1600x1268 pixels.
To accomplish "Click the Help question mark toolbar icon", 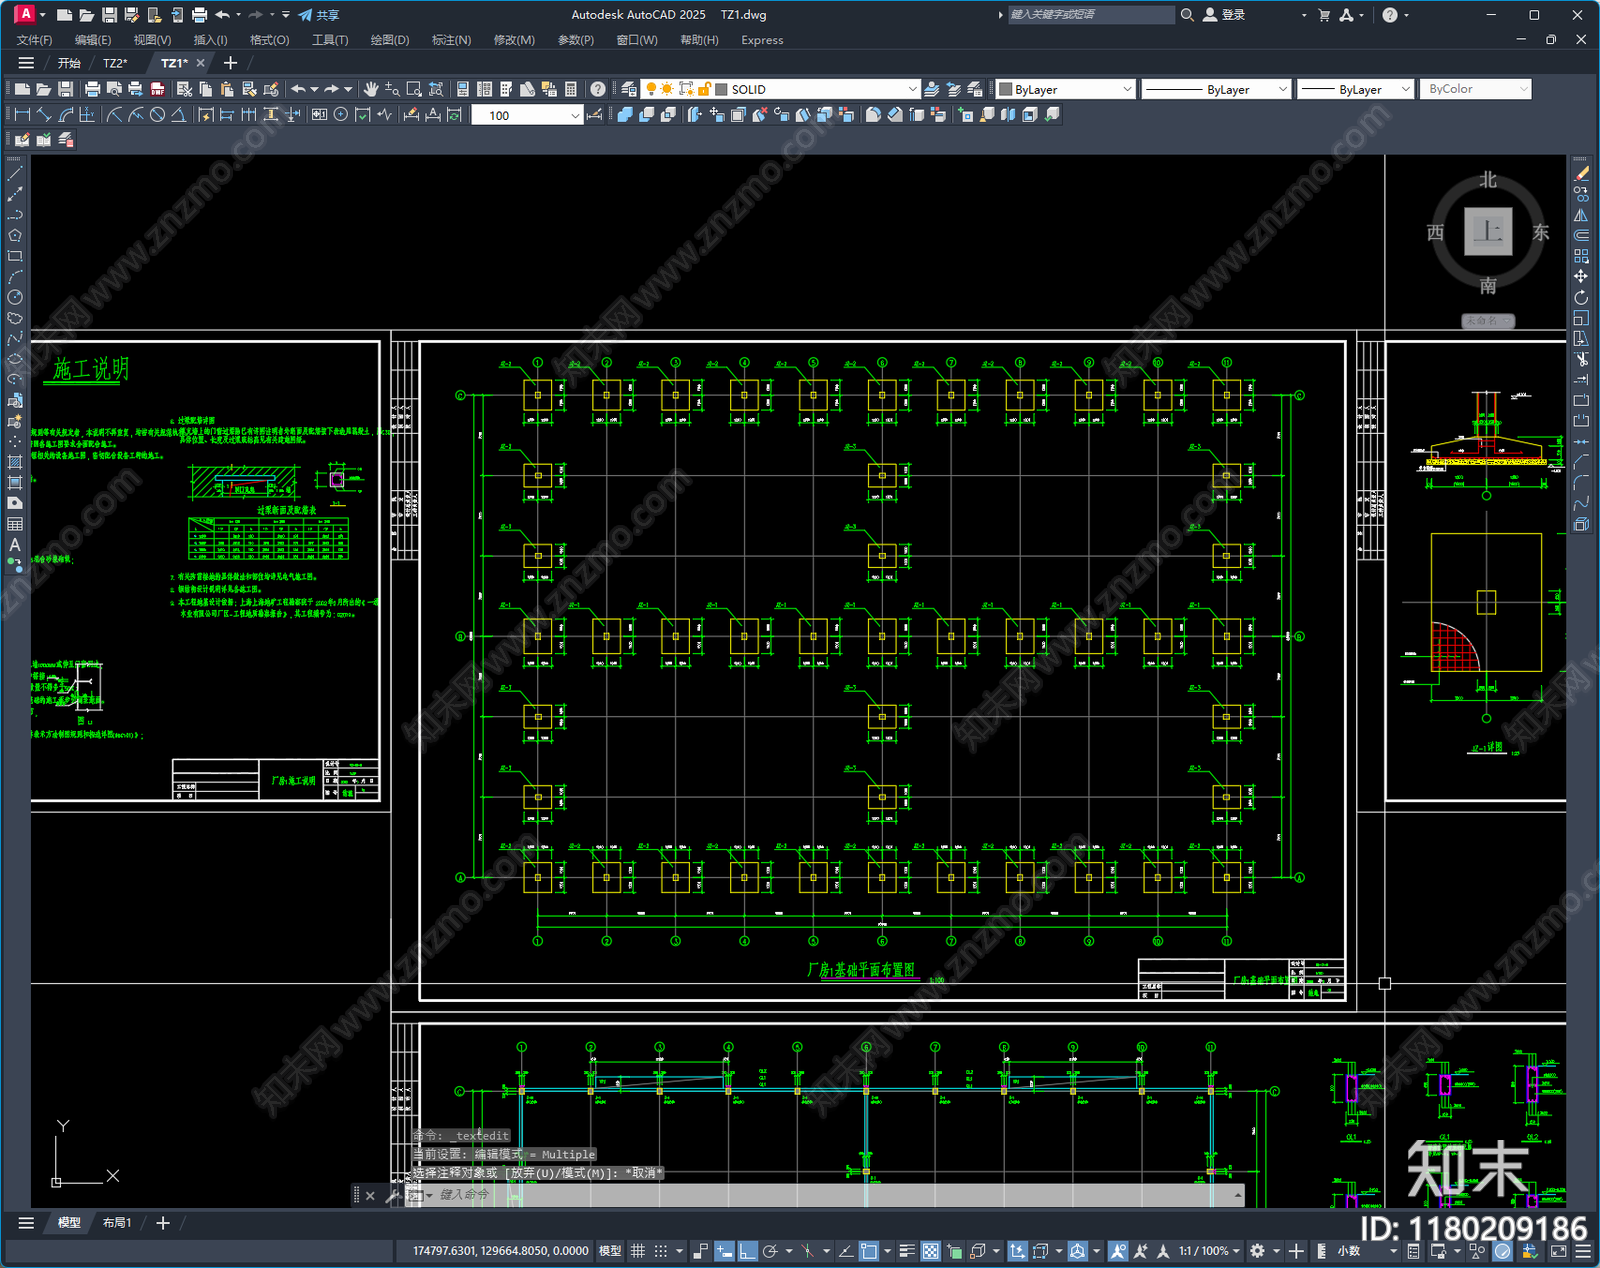I will point(598,89).
